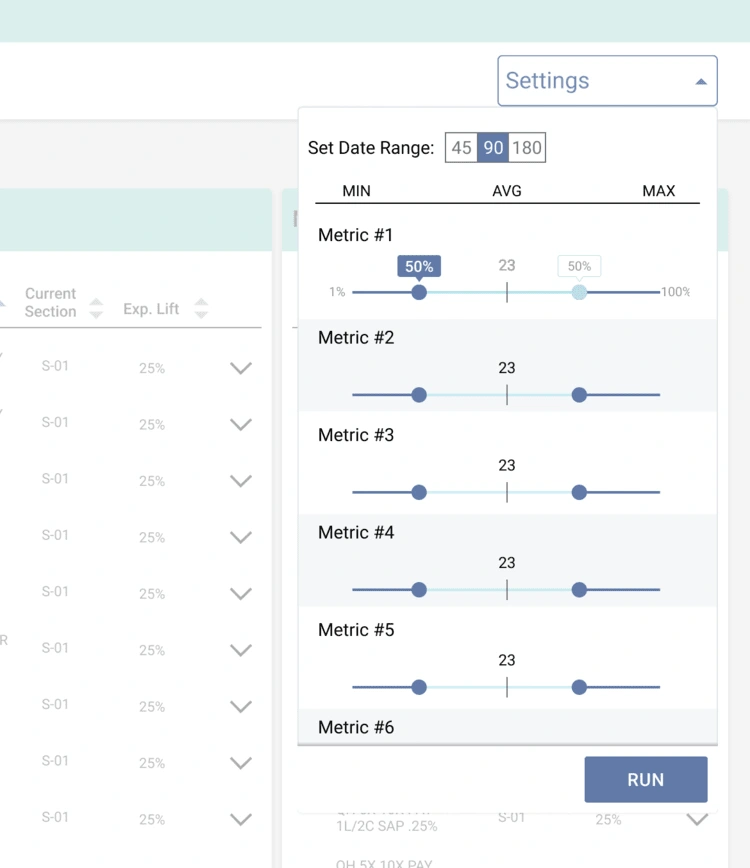750x868 pixels.
Task: Set date range to 45 days
Action: point(461,148)
